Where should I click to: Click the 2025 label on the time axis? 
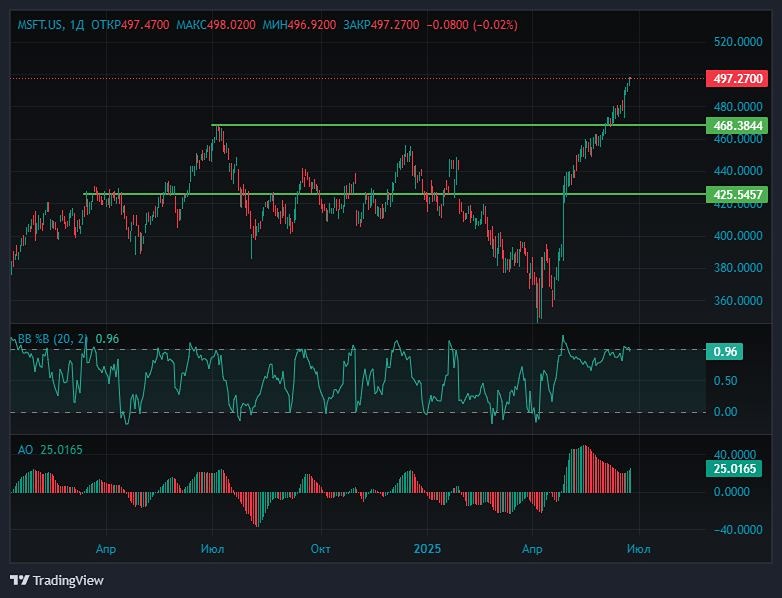(x=427, y=549)
